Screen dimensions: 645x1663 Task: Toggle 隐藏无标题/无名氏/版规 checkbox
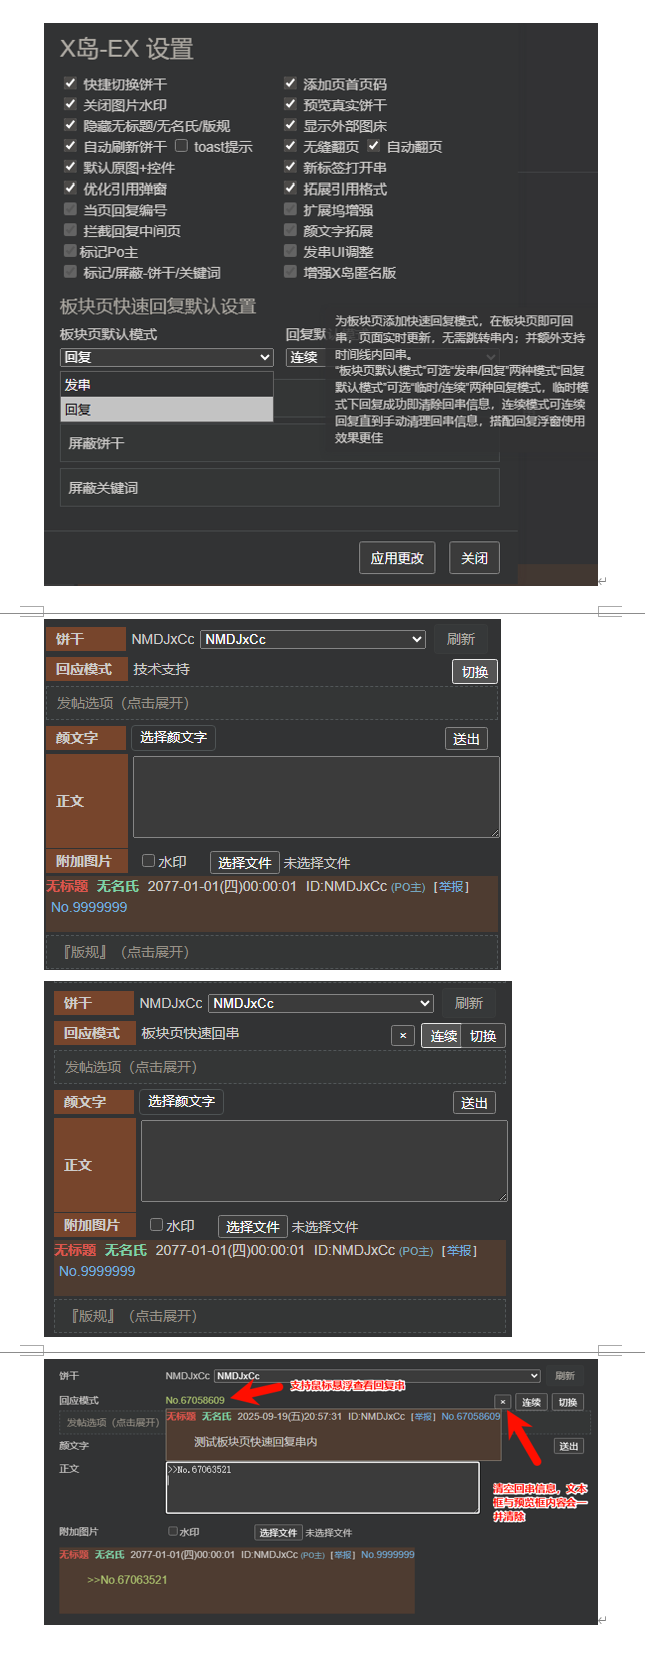click(70, 125)
